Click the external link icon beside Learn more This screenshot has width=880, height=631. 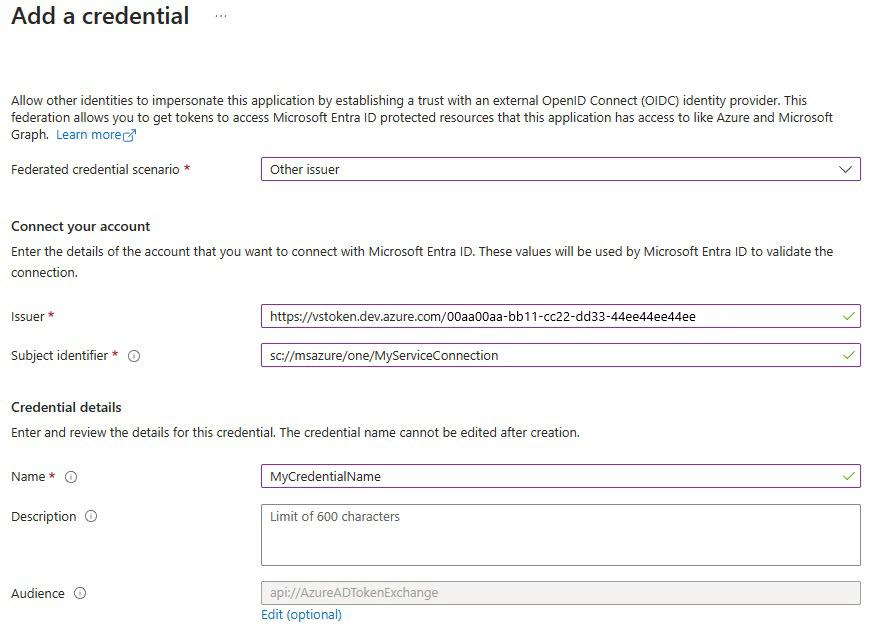(130, 133)
